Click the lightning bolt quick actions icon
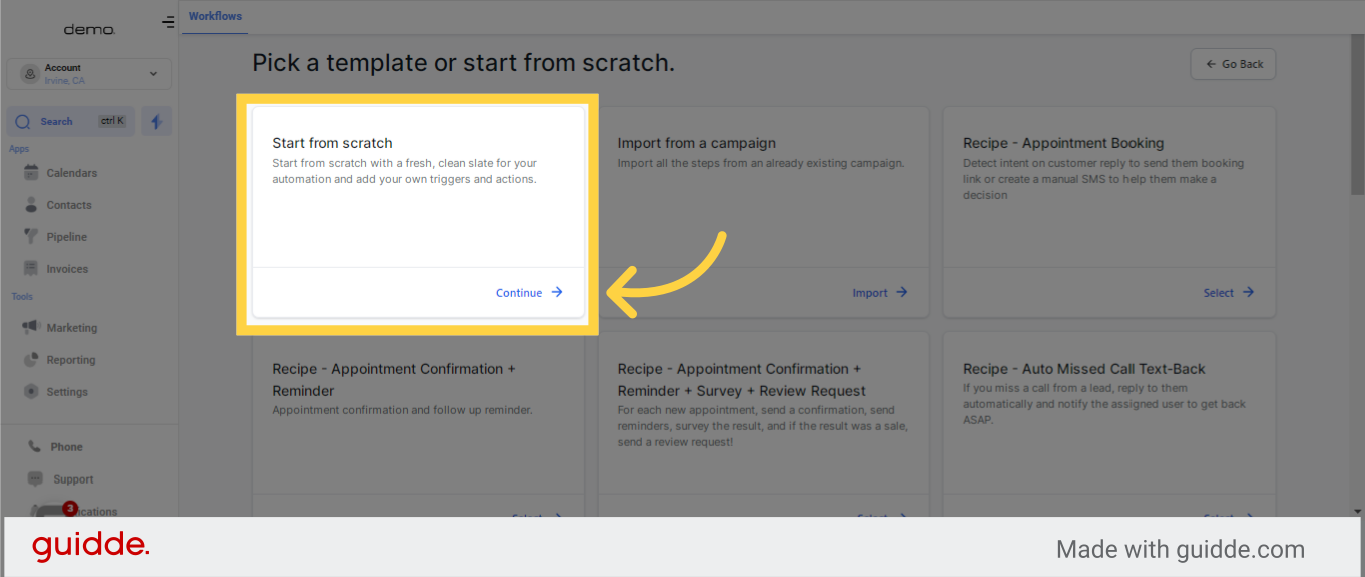This screenshot has width=1365, height=577. pyautogui.click(x=156, y=122)
